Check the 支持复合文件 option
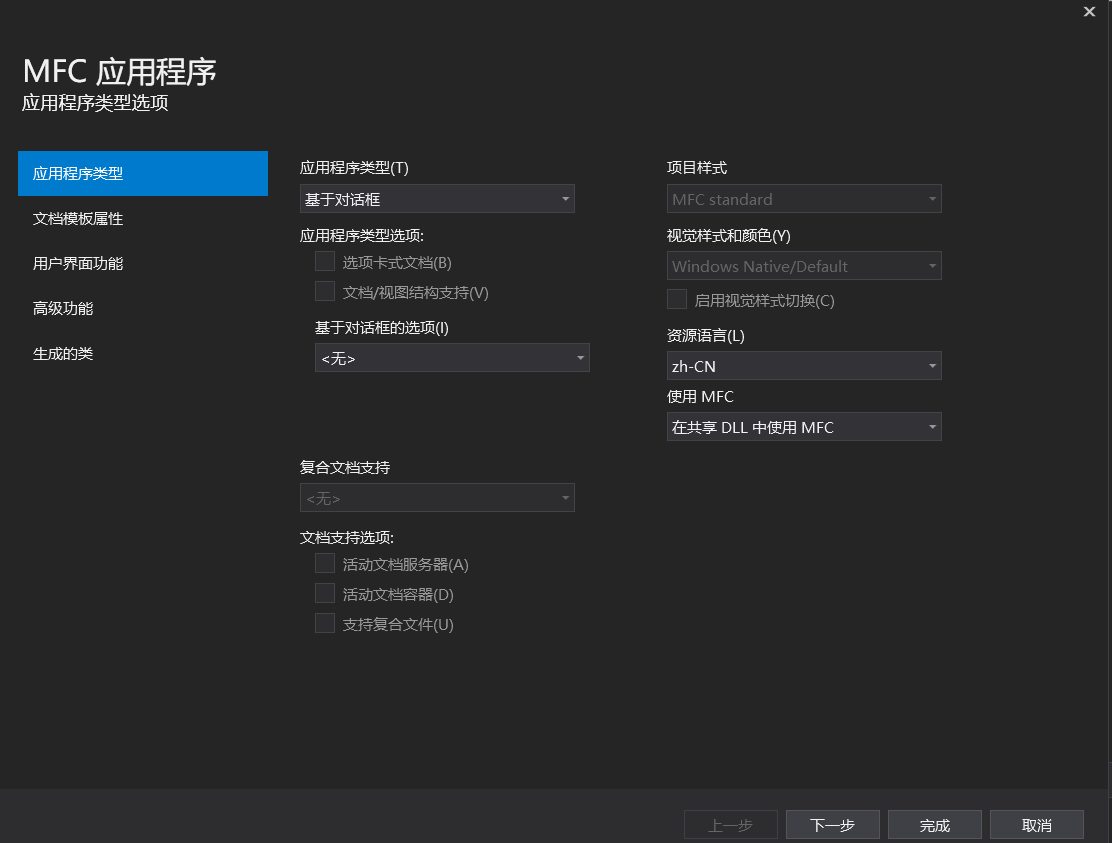1112x843 pixels. pos(324,623)
